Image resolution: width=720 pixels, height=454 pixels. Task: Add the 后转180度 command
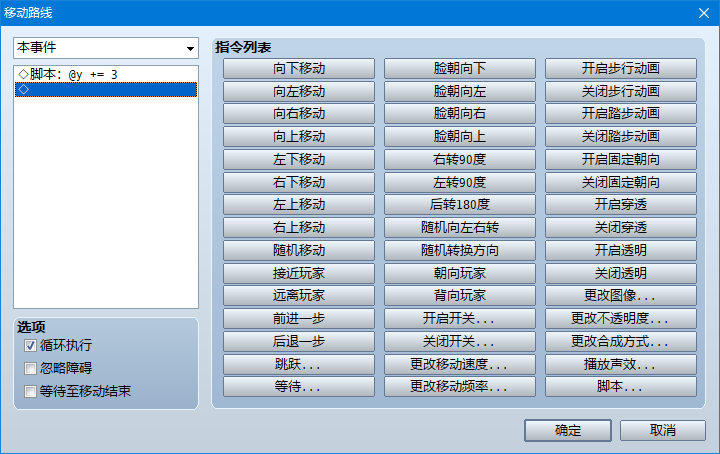(460, 205)
